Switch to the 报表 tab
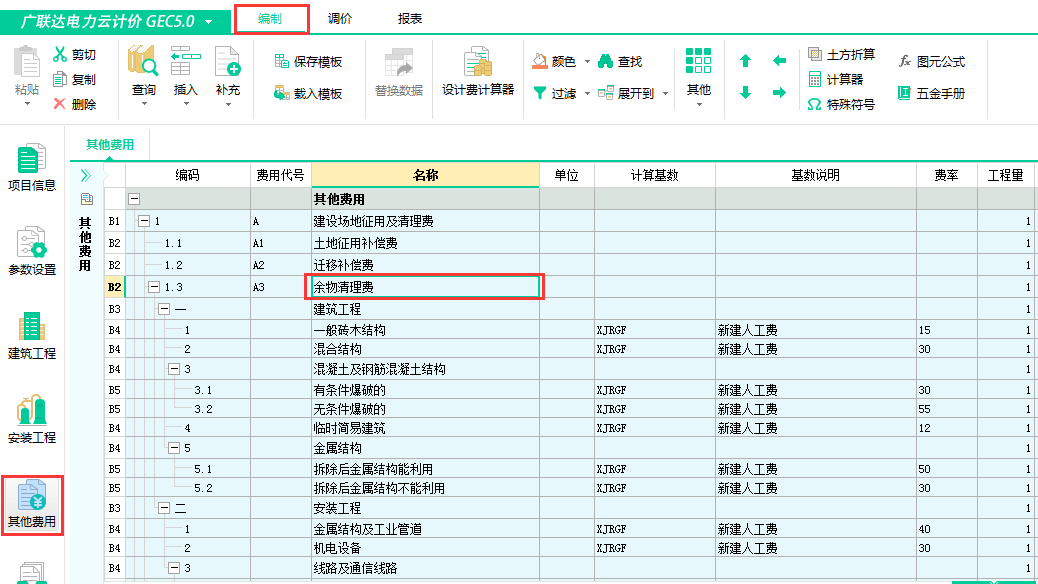The image size is (1038, 584). [x=409, y=19]
